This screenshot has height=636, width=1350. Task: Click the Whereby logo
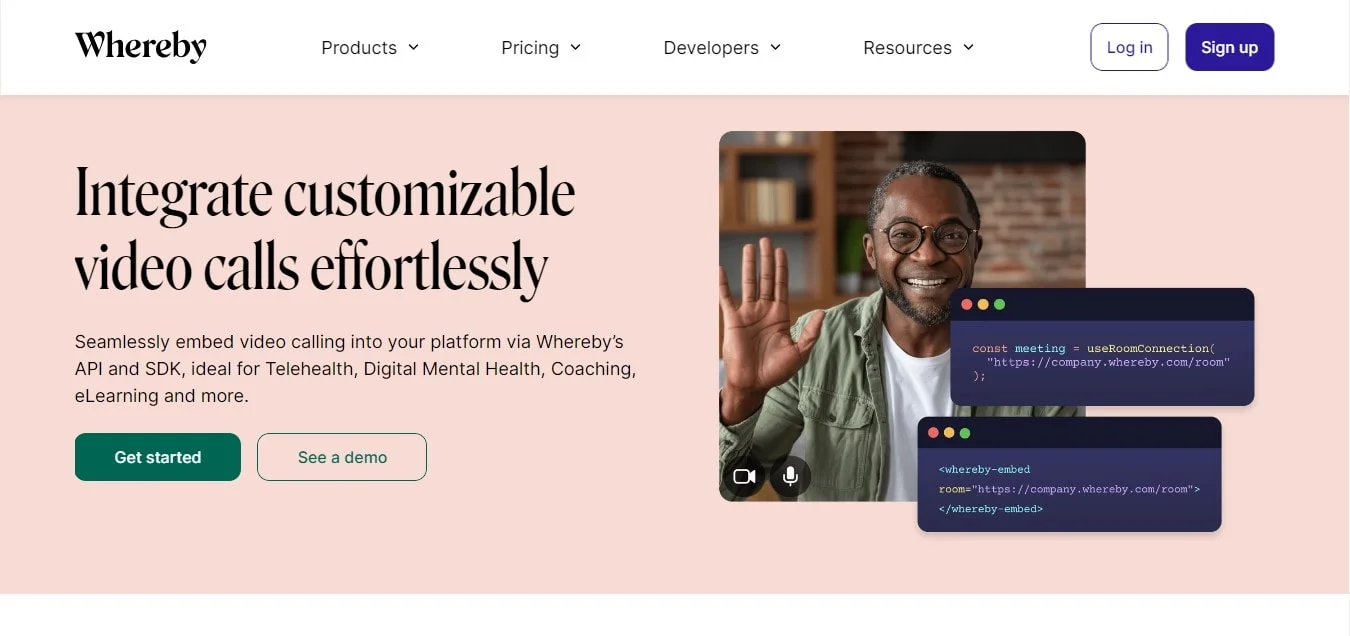(x=141, y=46)
